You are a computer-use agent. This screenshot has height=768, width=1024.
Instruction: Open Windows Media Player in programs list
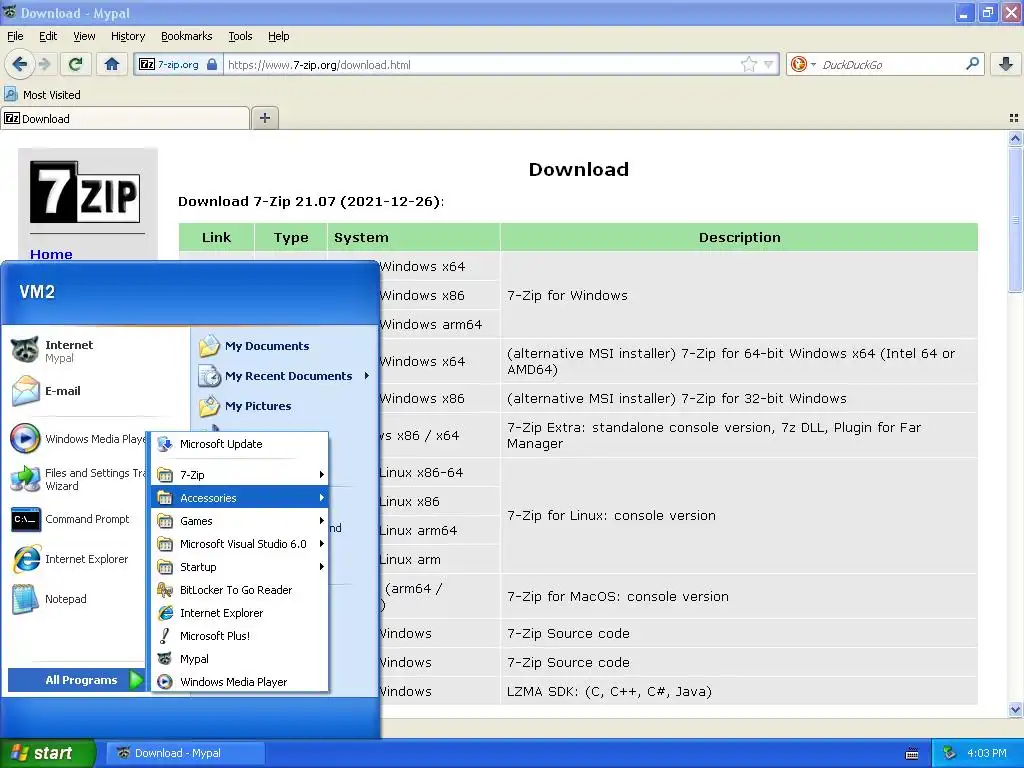coord(239,682)
